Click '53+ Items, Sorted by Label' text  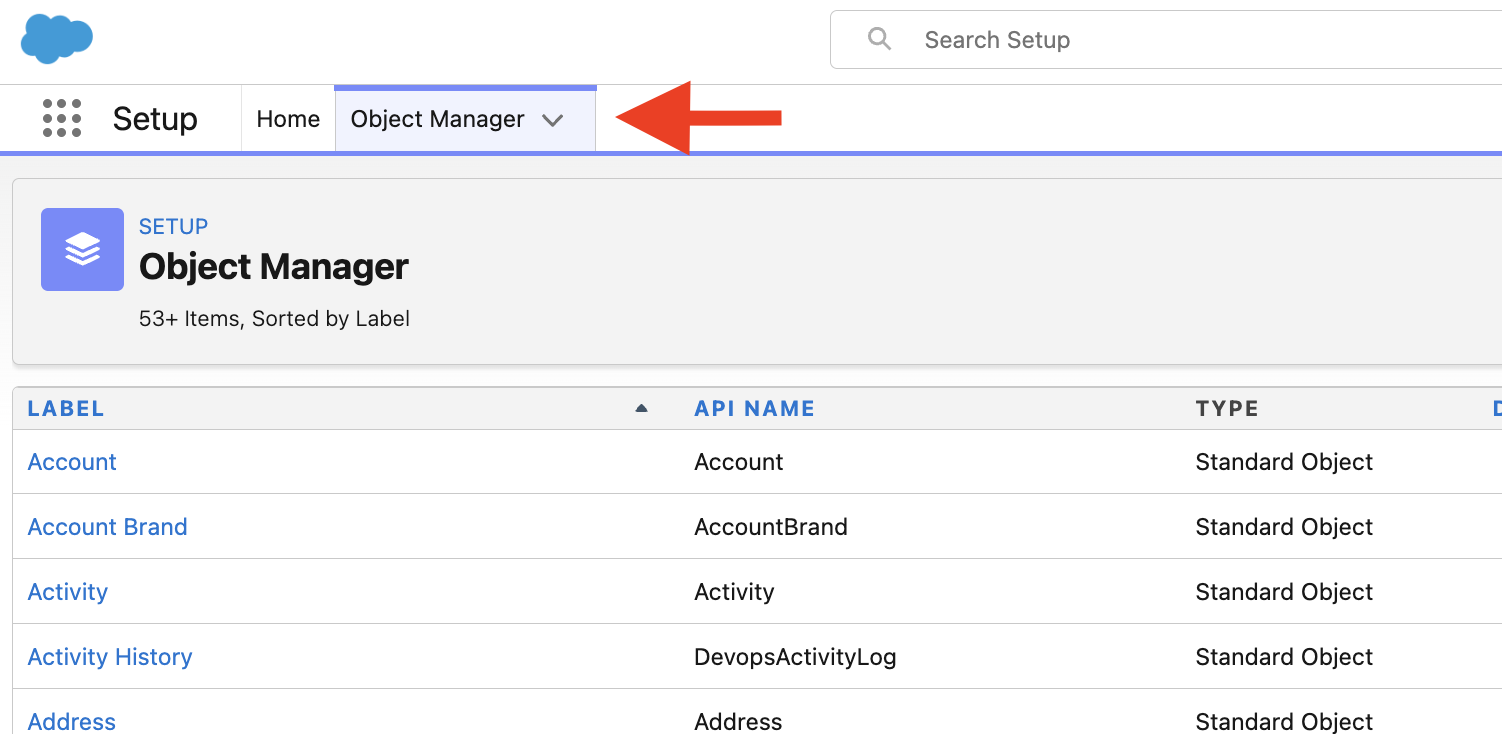tap(275, 319)
